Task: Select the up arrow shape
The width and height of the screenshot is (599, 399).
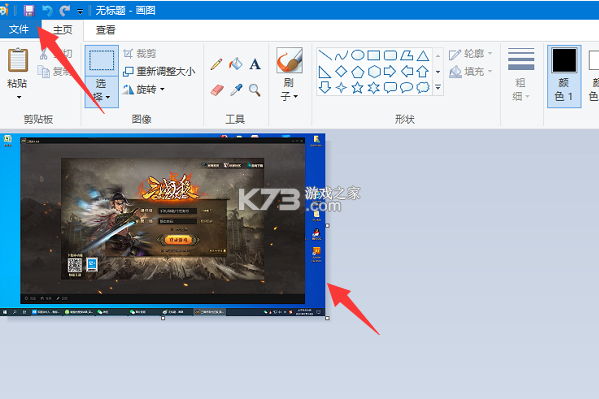Action: pos(423,71)
